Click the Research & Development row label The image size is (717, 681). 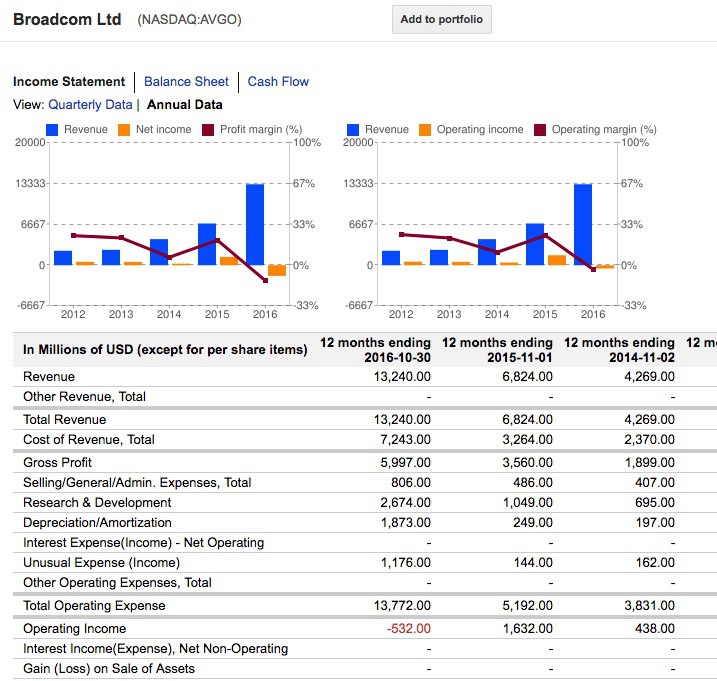97,503
